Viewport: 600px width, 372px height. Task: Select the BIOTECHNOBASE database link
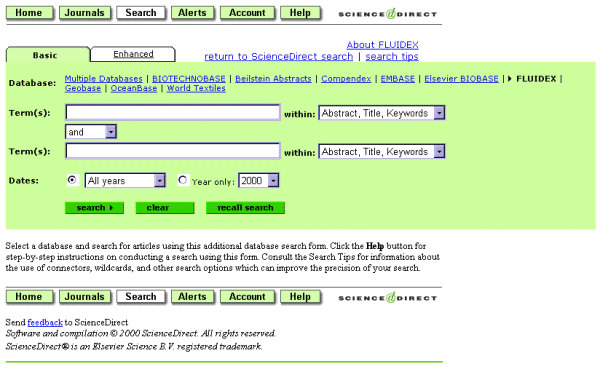point(189,79)
